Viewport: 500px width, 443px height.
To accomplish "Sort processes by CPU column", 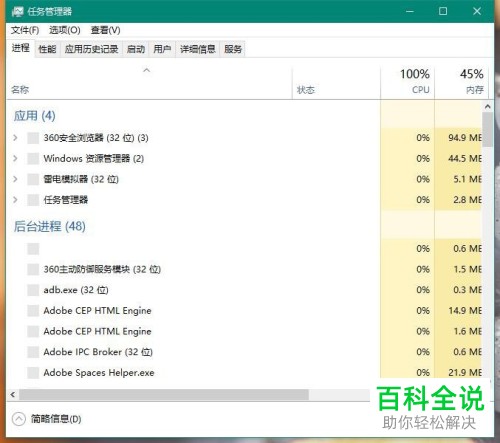I will click(x=407, y=83).
